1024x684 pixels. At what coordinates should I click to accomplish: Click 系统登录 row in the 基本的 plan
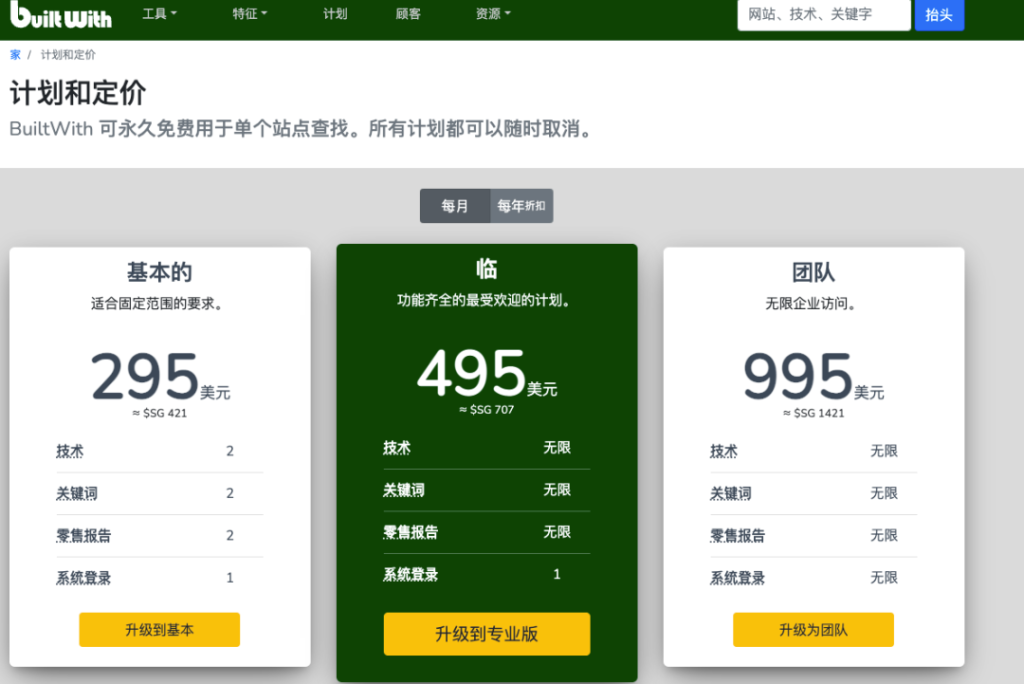[159, 578]
